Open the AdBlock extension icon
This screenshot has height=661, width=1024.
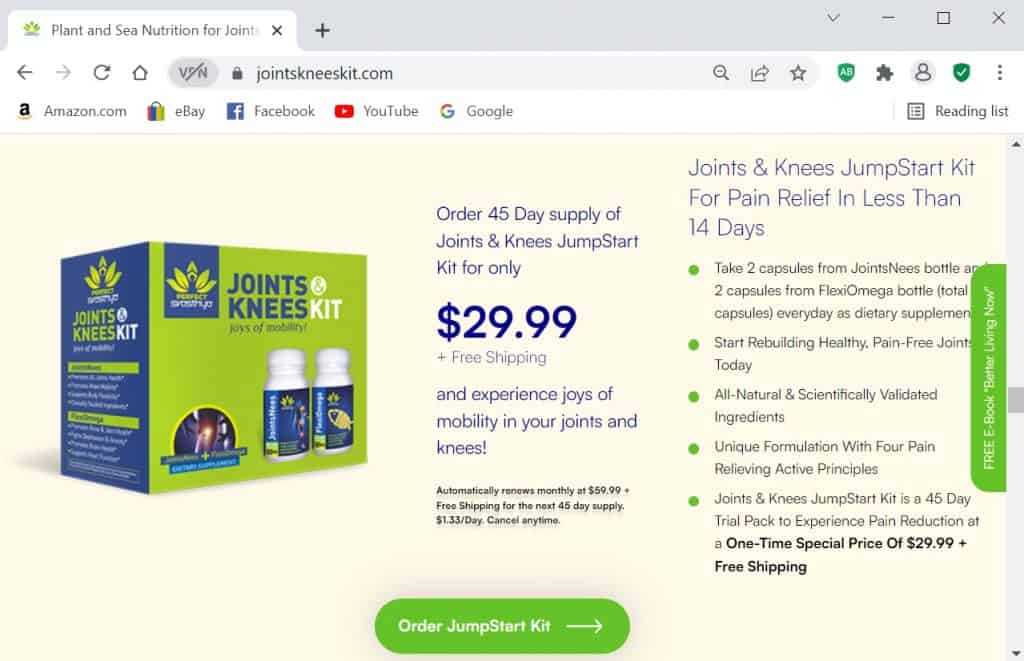(846, 73)
